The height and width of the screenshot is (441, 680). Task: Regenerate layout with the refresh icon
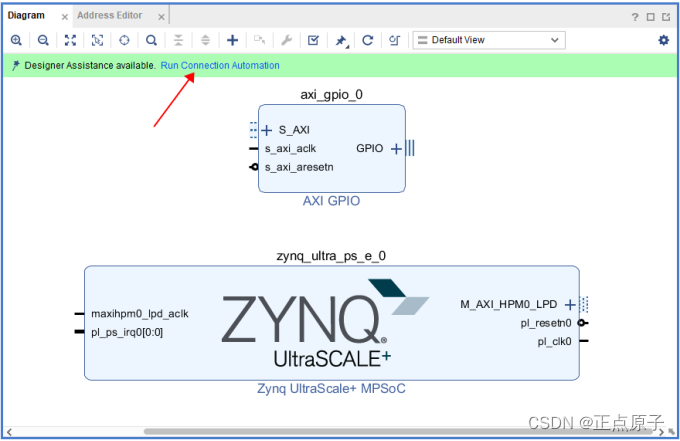(367, 40)
